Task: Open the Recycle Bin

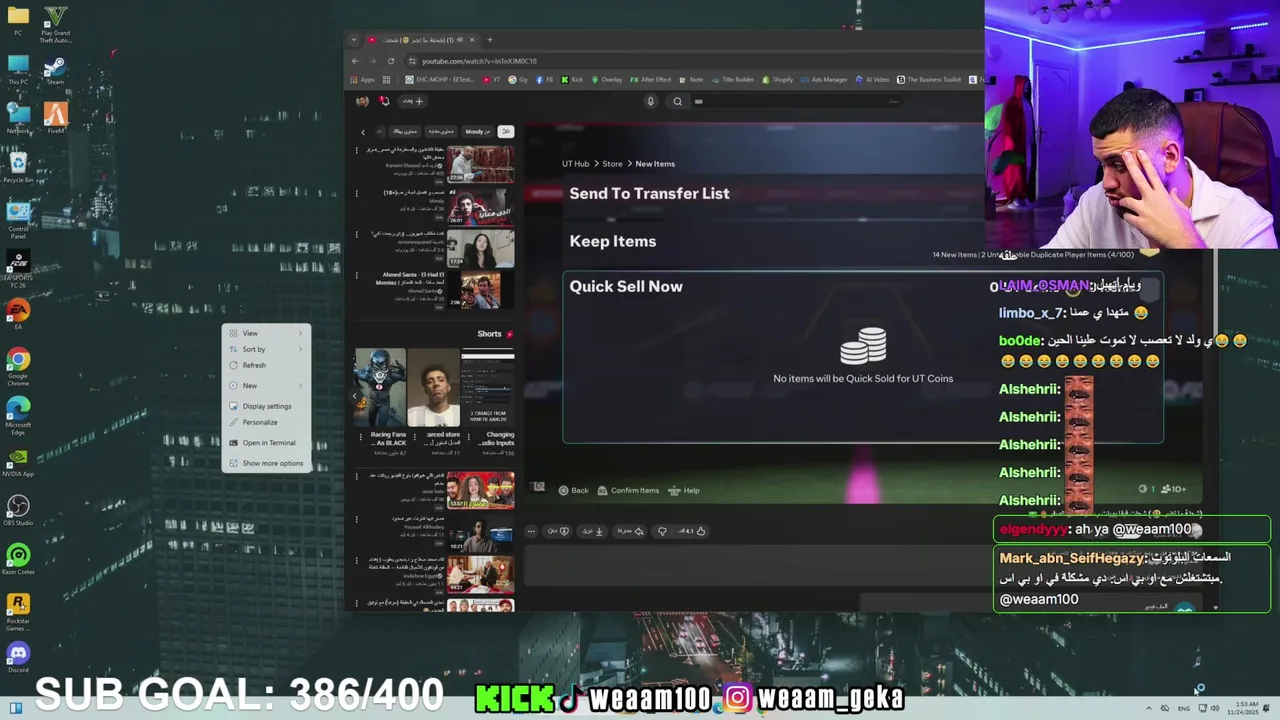Action: click(x=18, y=166)
